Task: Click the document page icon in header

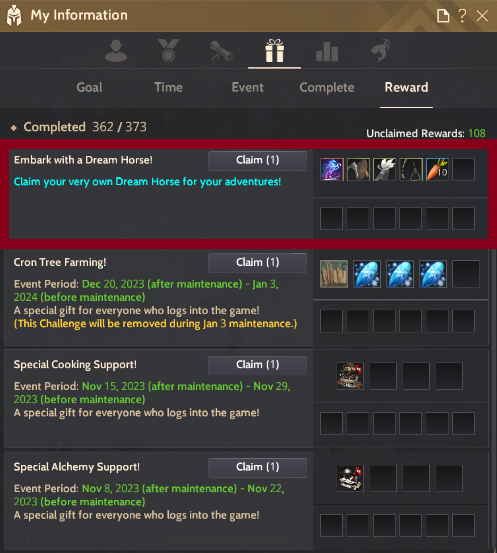Action: 443,16
